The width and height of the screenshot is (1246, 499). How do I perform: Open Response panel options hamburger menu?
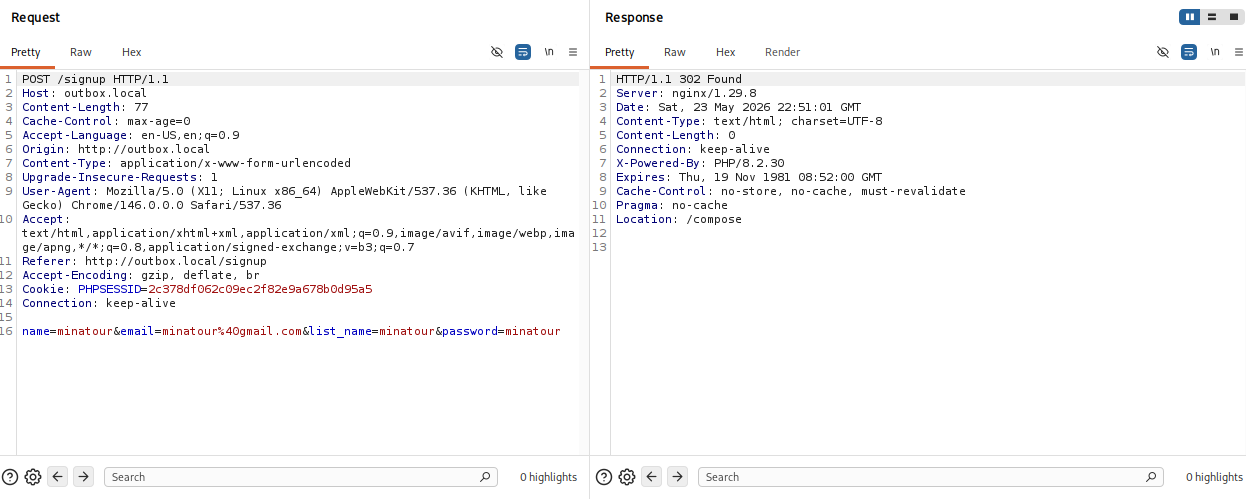point(1239,52)
